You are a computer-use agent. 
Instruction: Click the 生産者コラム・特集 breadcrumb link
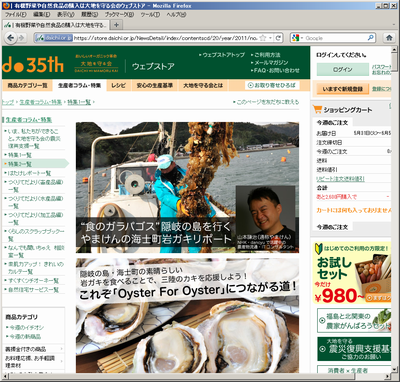coord(40,102)
